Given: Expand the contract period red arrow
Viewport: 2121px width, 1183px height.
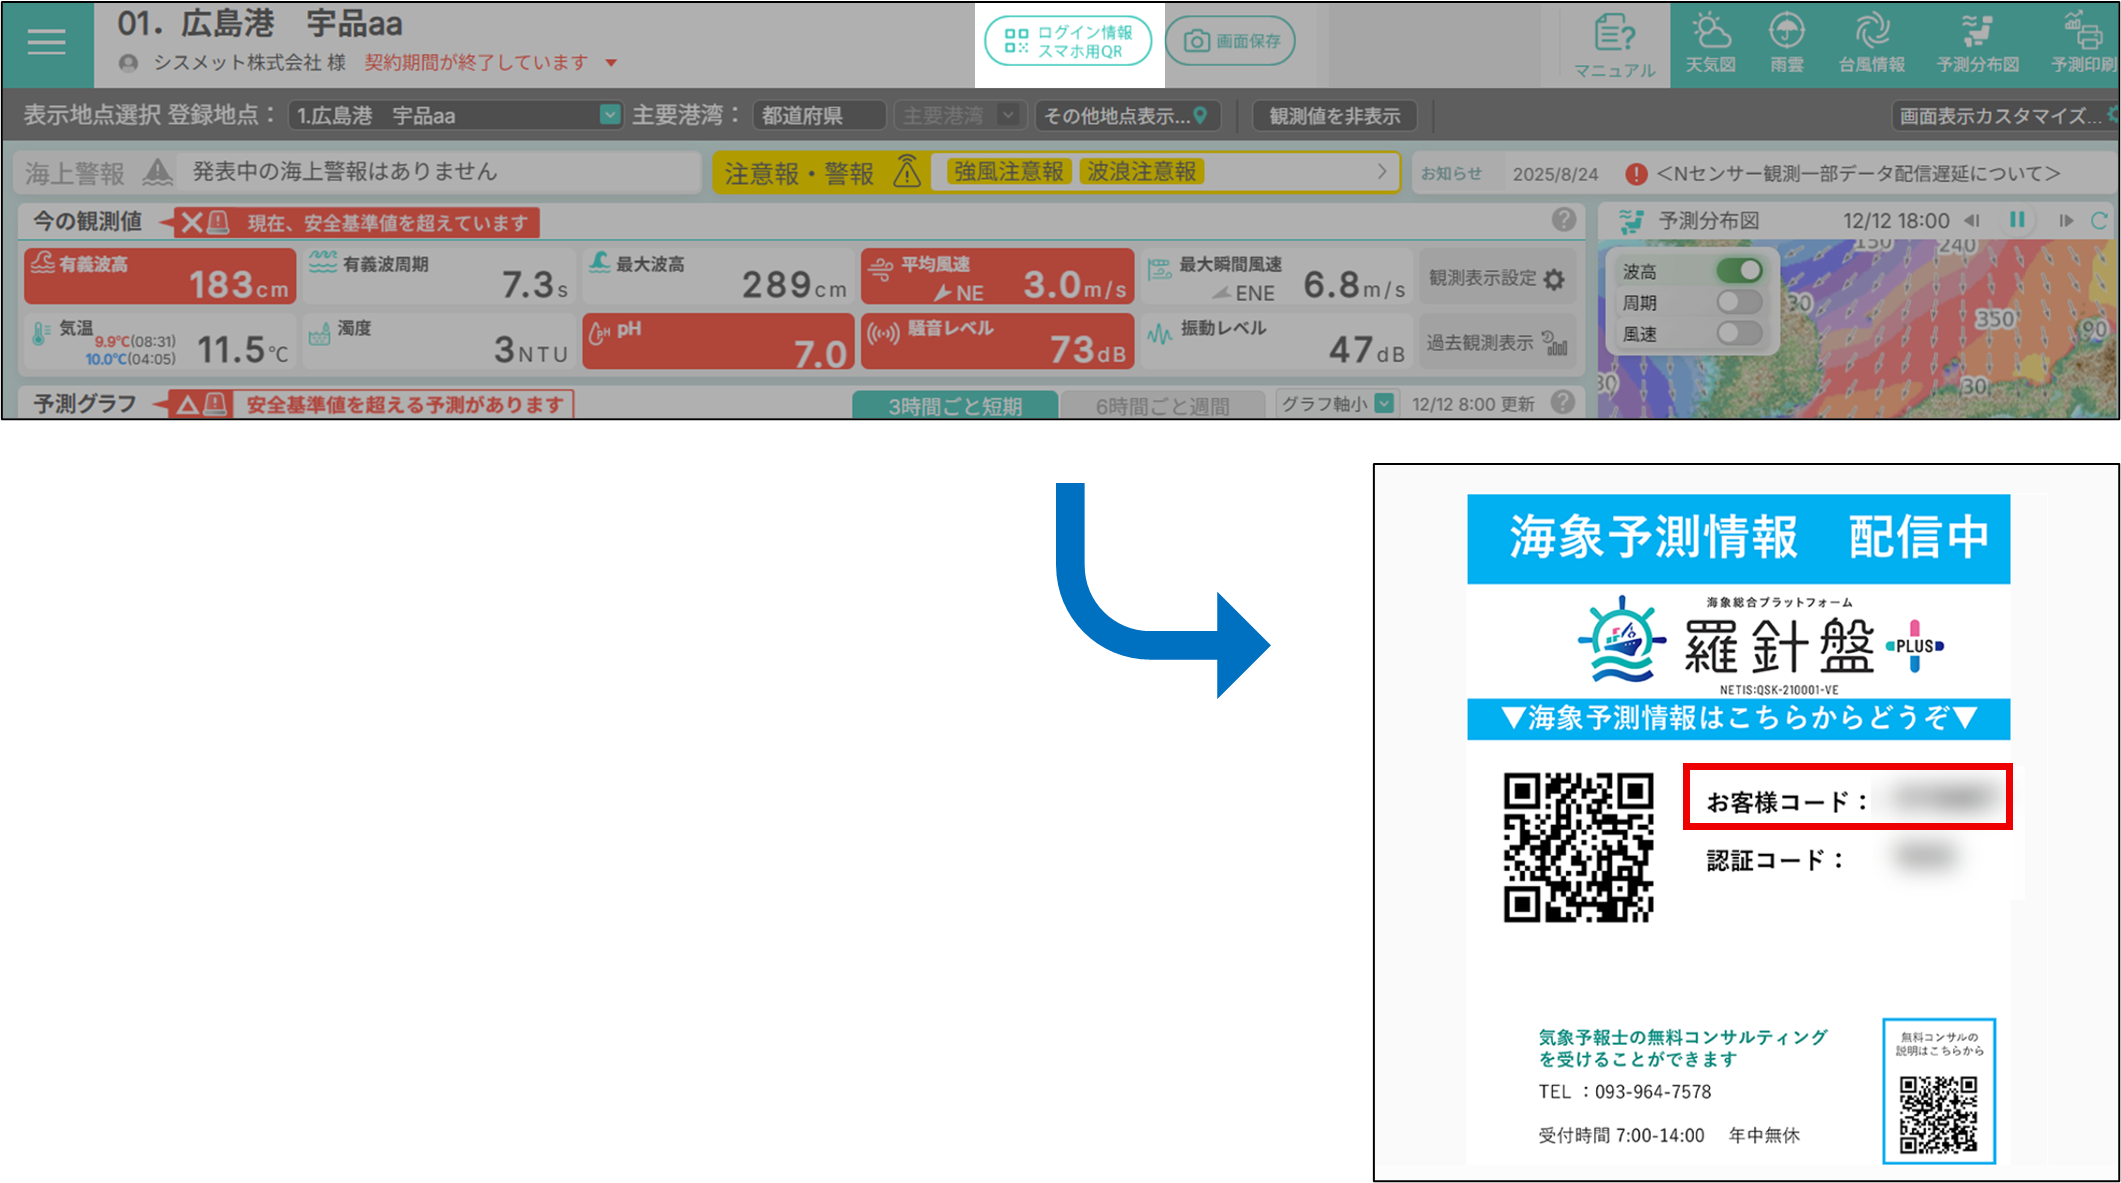Looking at the screenshot, I should point(611,63).
